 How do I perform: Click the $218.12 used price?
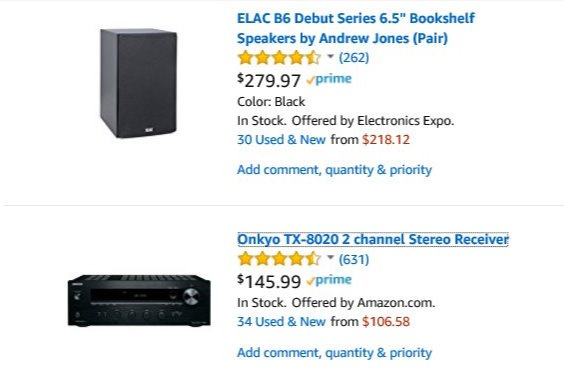coord(386,140)
